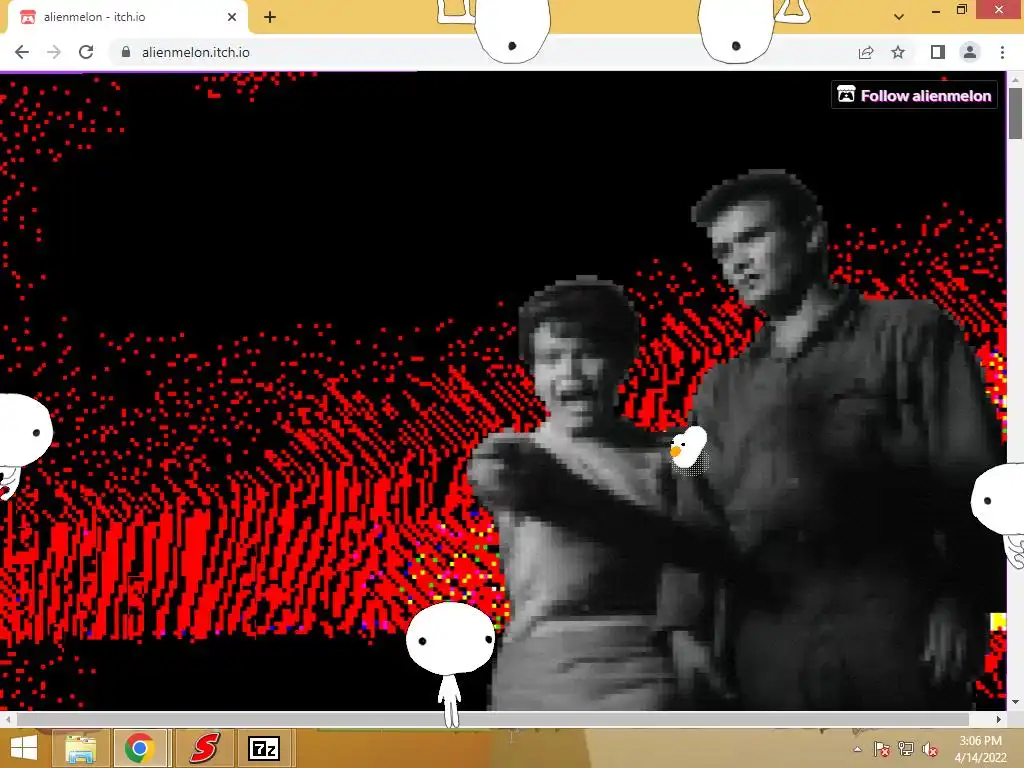Click Follow alienmelon button

click(x=914, y=95)
